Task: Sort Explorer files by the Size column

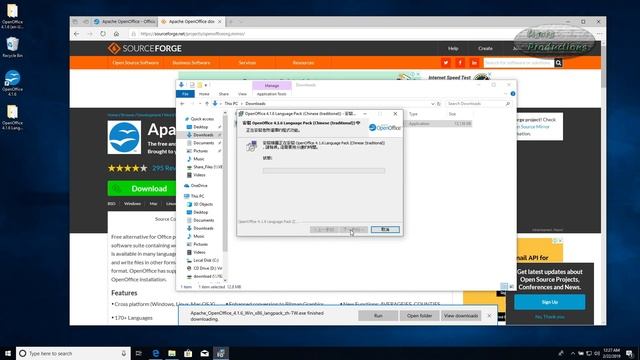Action: [x=452, y=114]
